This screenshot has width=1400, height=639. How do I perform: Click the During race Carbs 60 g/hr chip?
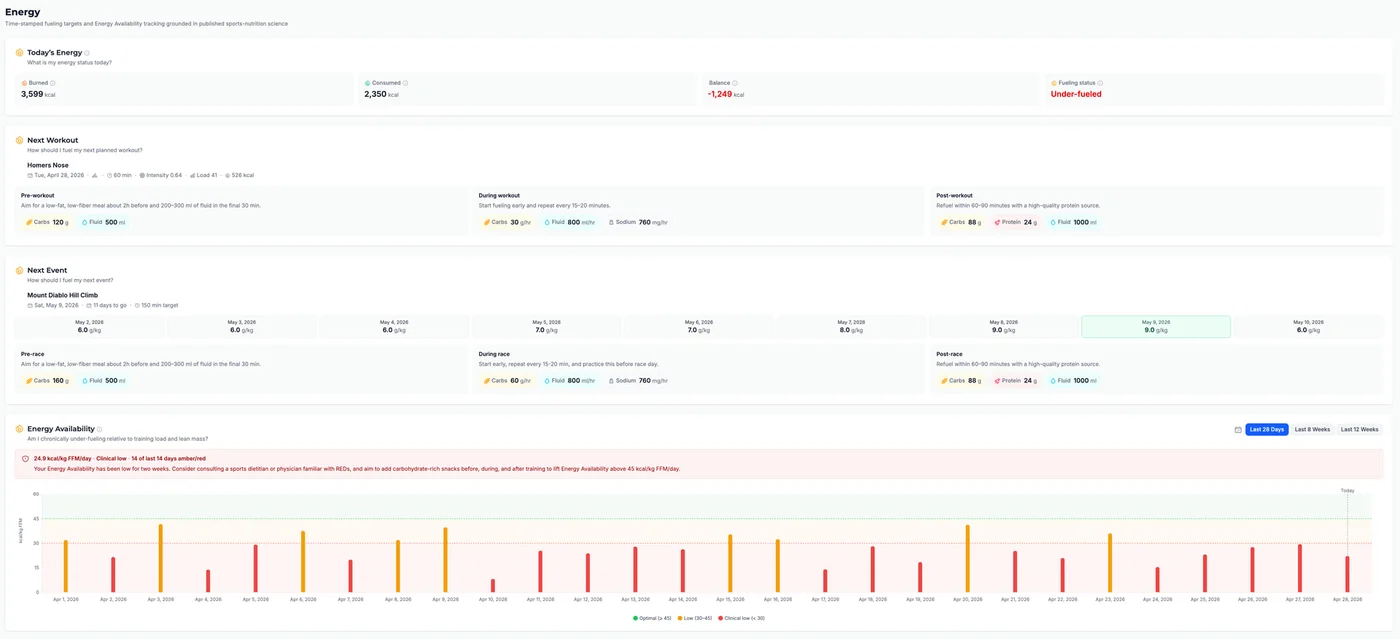click(x=507, y=381)
